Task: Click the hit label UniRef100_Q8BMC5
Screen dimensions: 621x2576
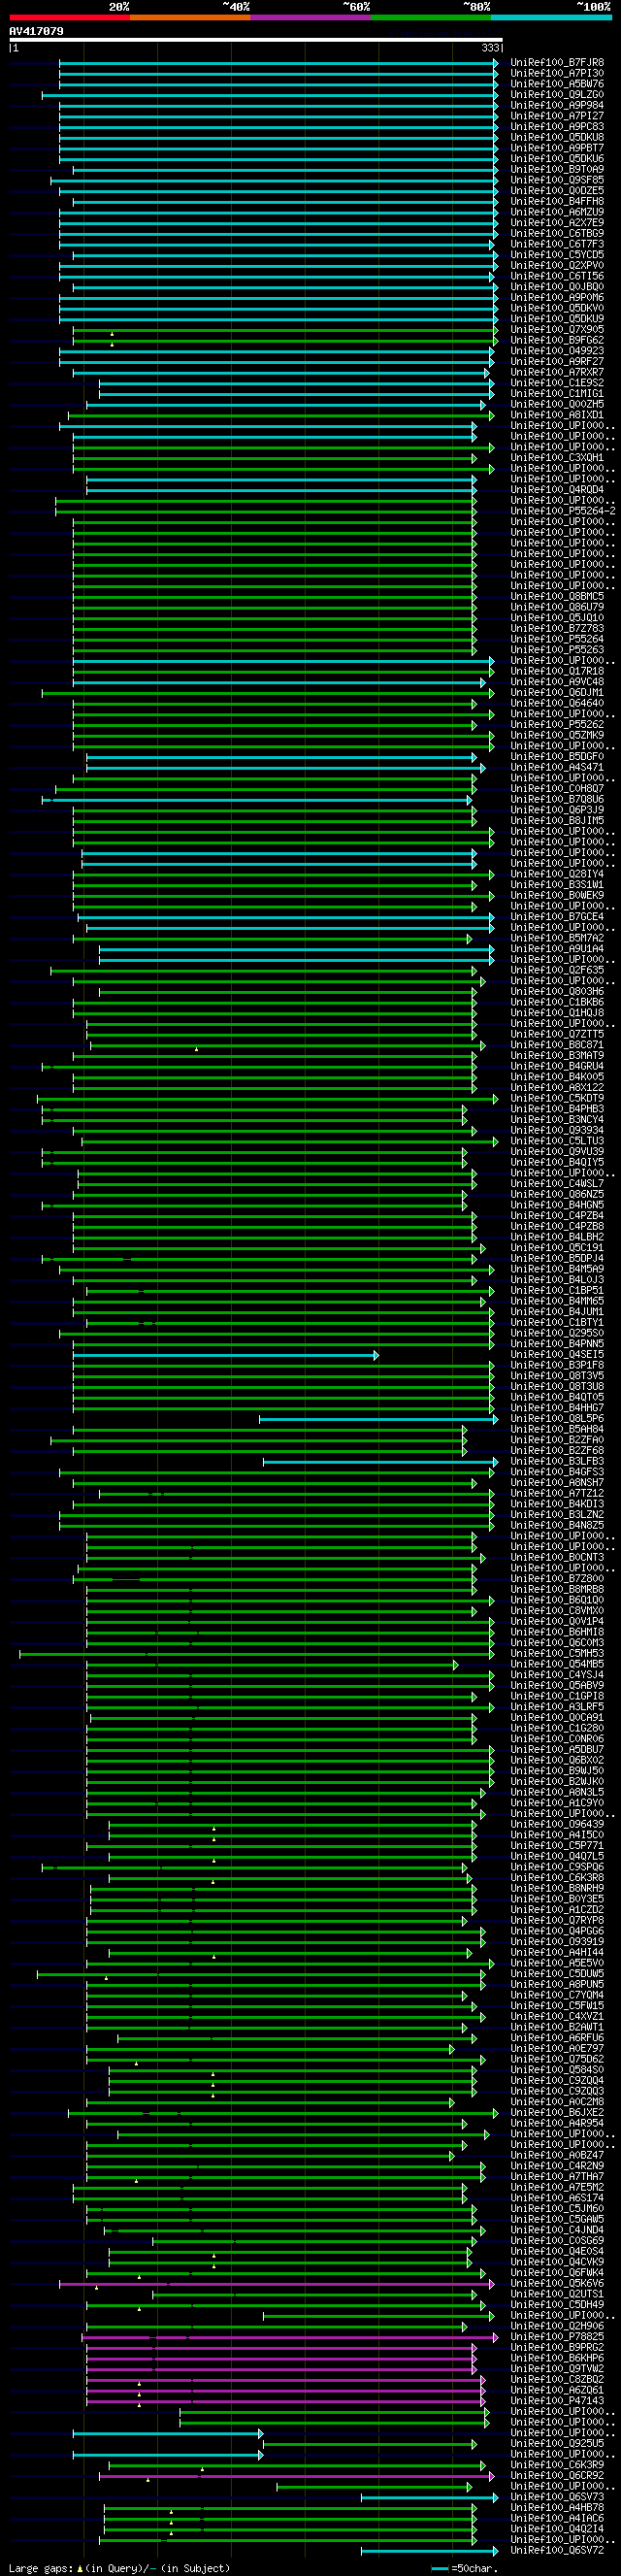Action: (557, 596)
